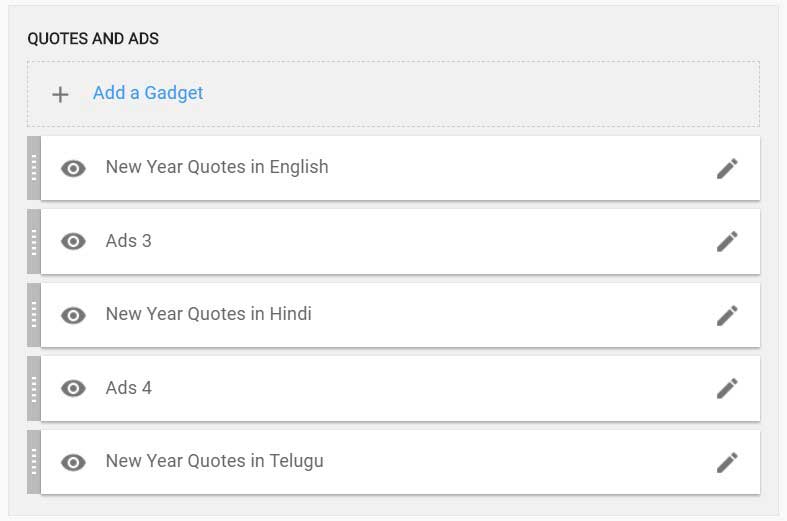The width and height of the screenshot is (787, 521).
Task: Open the Add a Gadget link
Action: coord(148,93)
